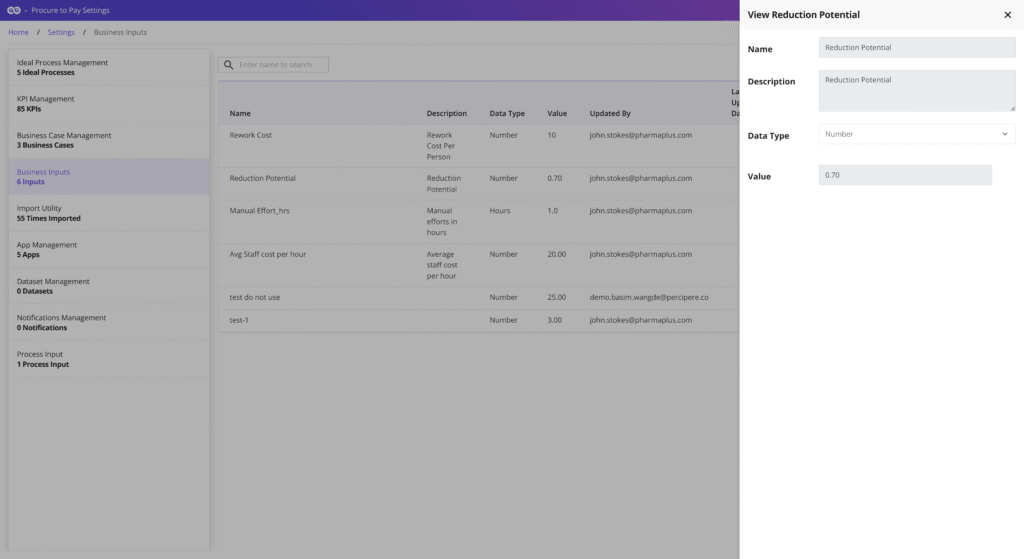Go to App Management section

coord(108,250)
